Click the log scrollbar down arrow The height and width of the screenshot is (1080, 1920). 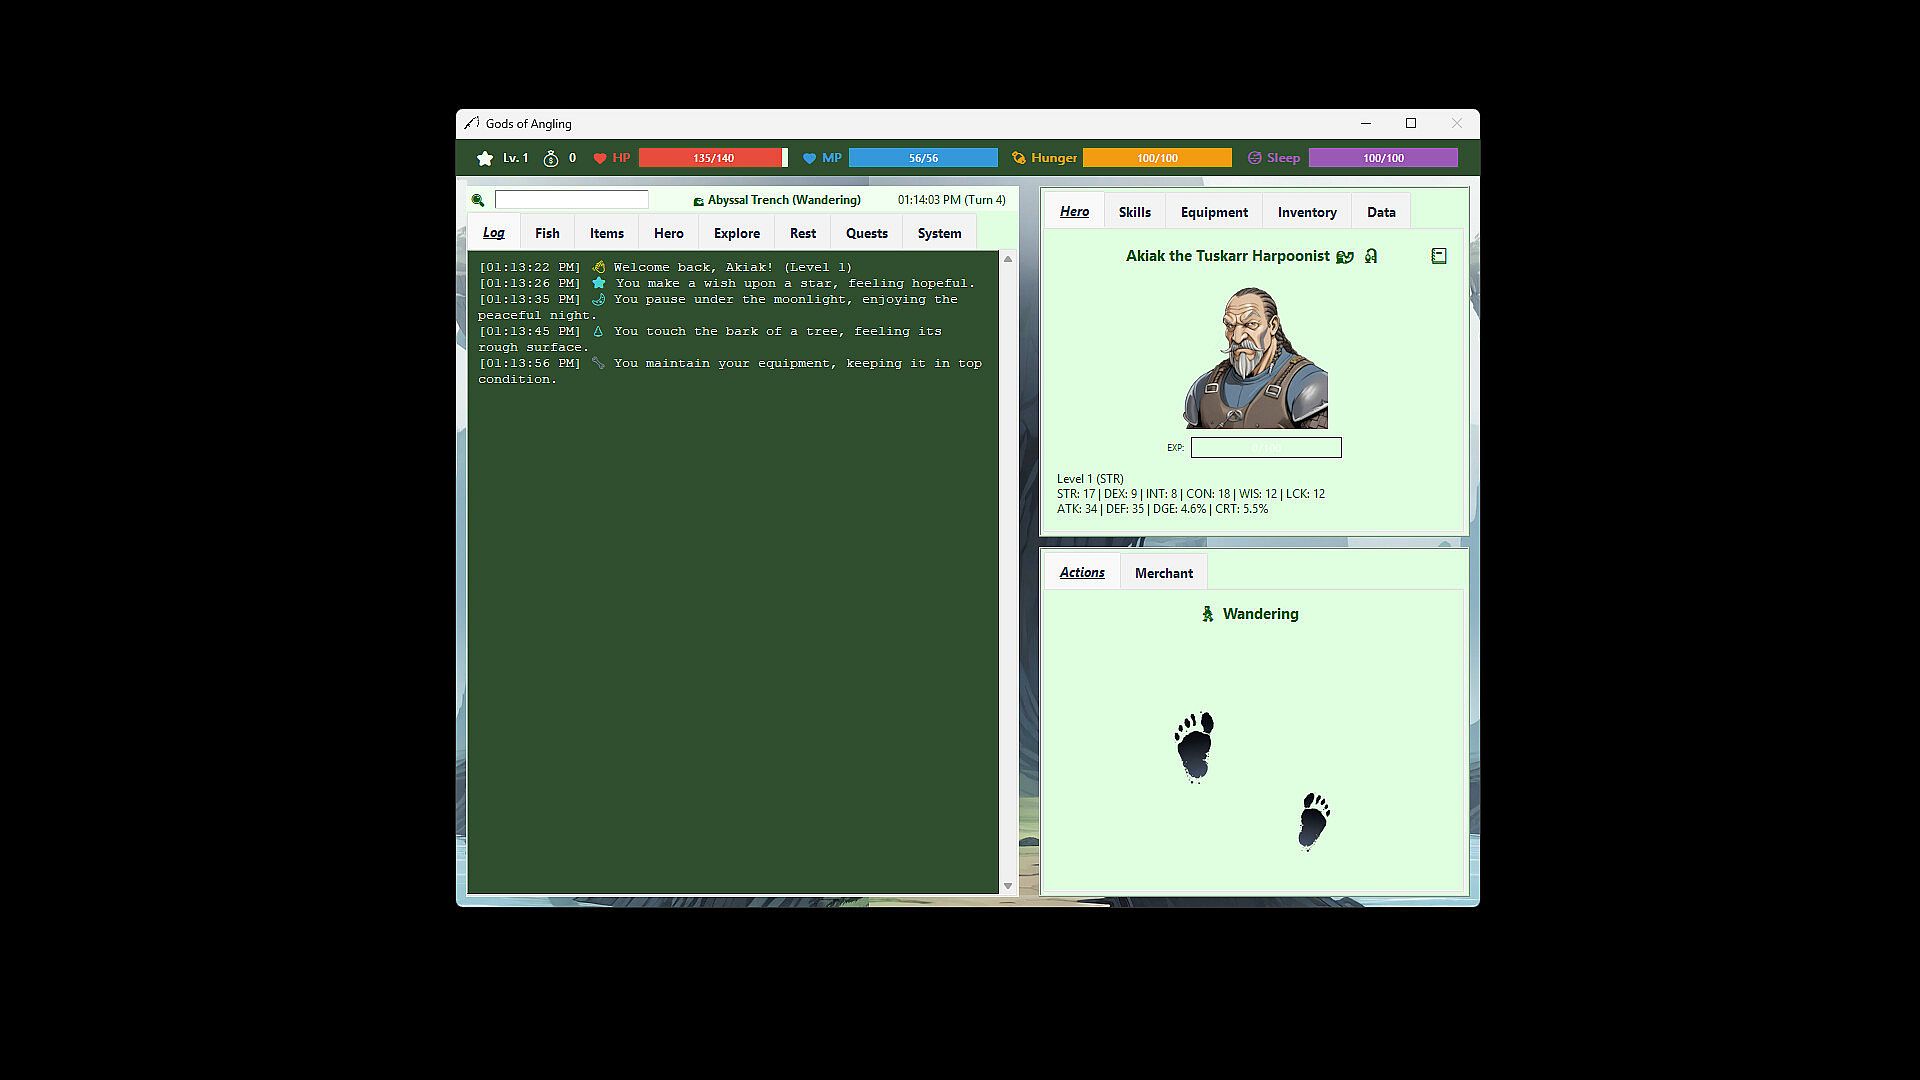tap(1008, 886)
